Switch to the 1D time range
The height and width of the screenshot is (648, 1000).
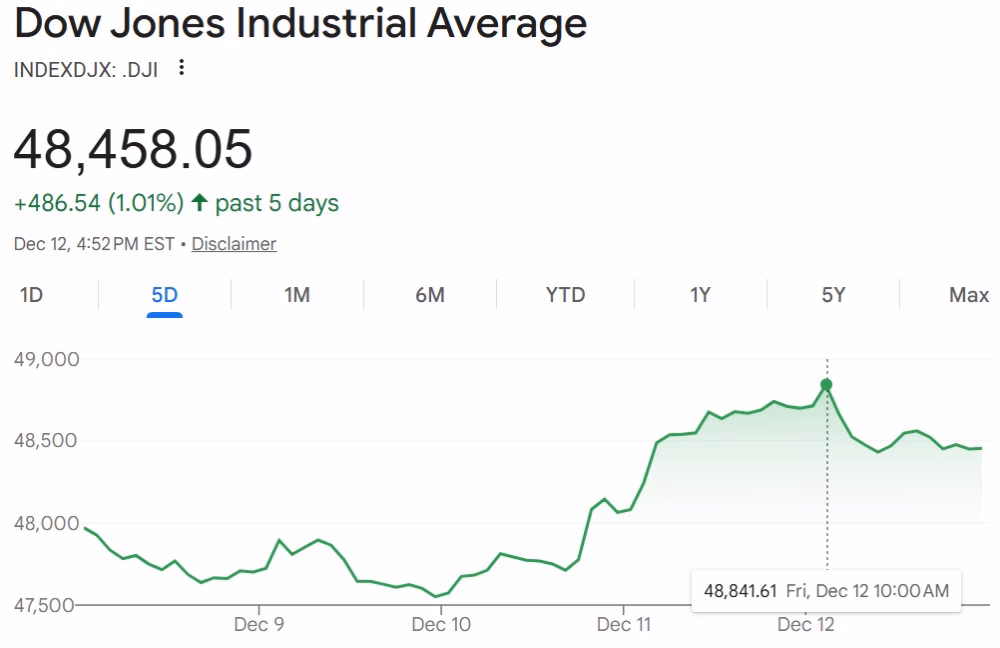coord(32,295)
